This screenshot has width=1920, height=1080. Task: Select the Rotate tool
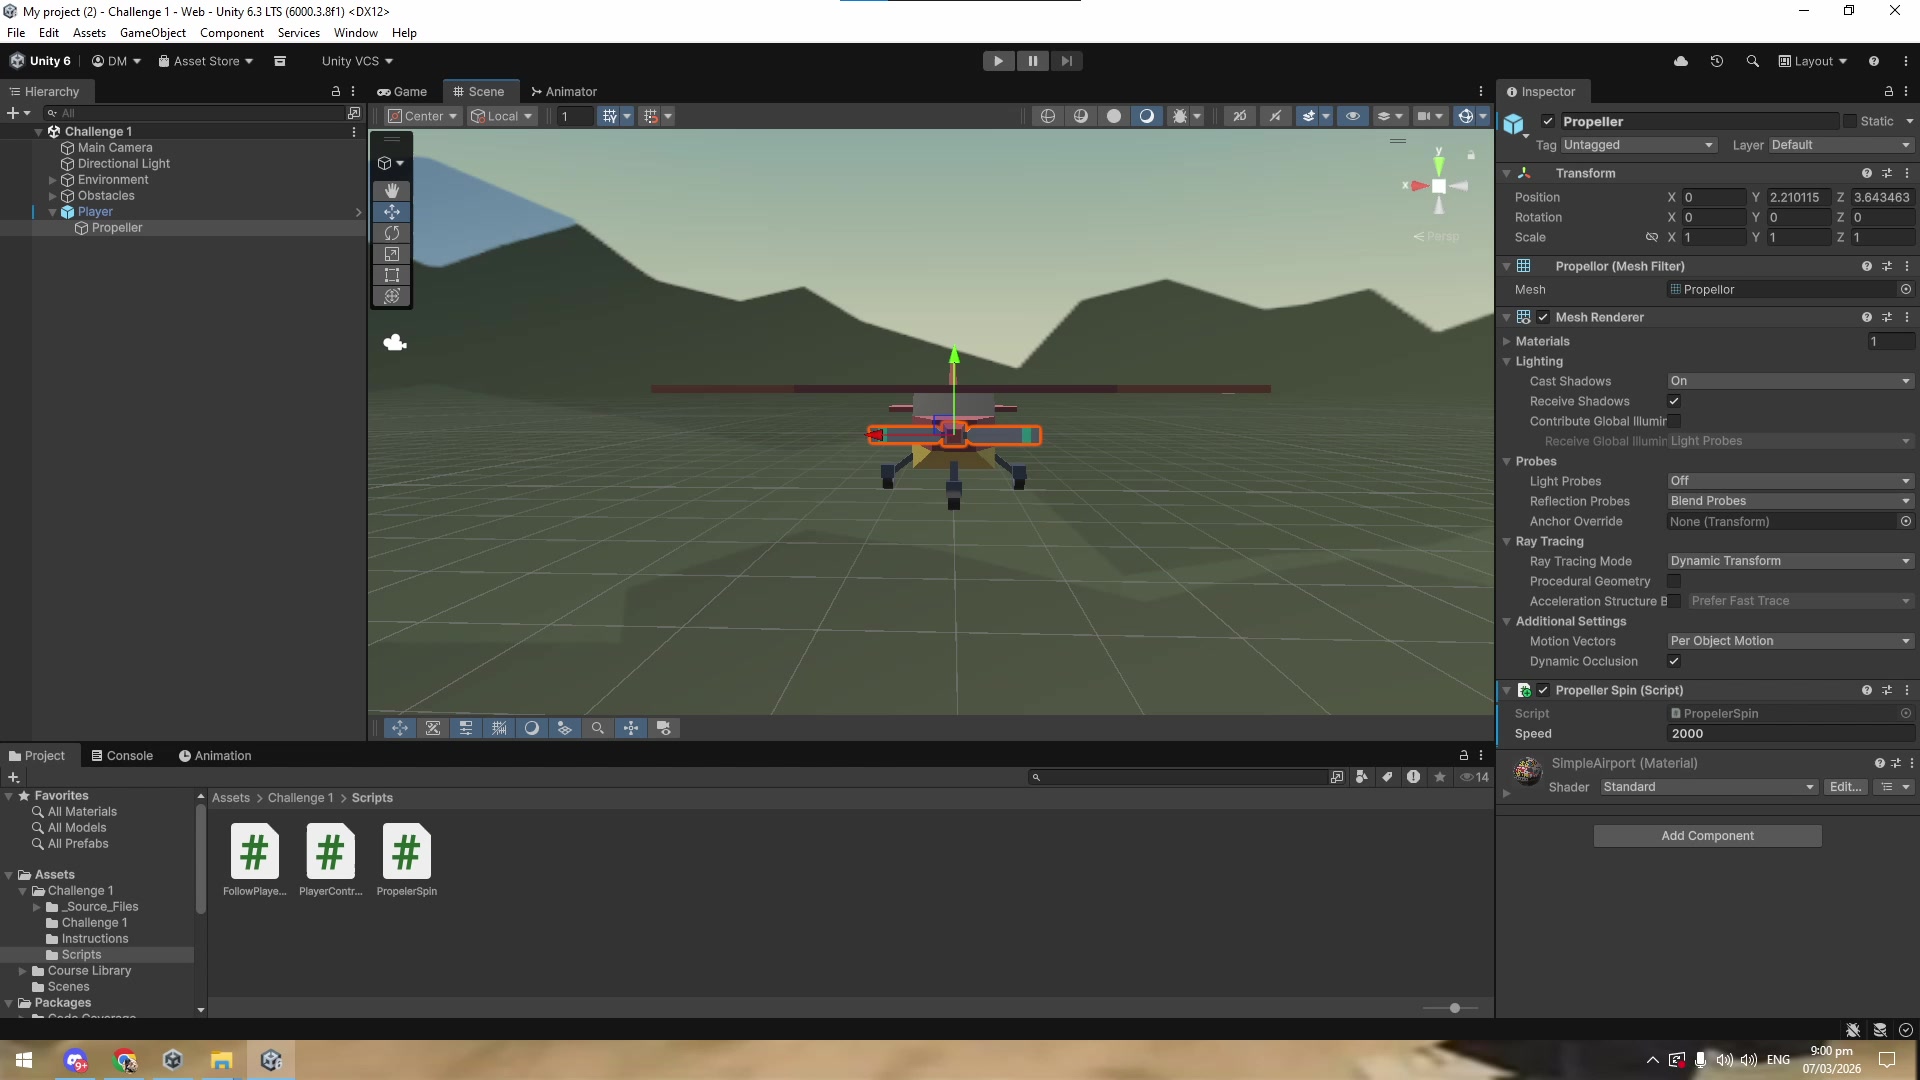click(392, 233)
